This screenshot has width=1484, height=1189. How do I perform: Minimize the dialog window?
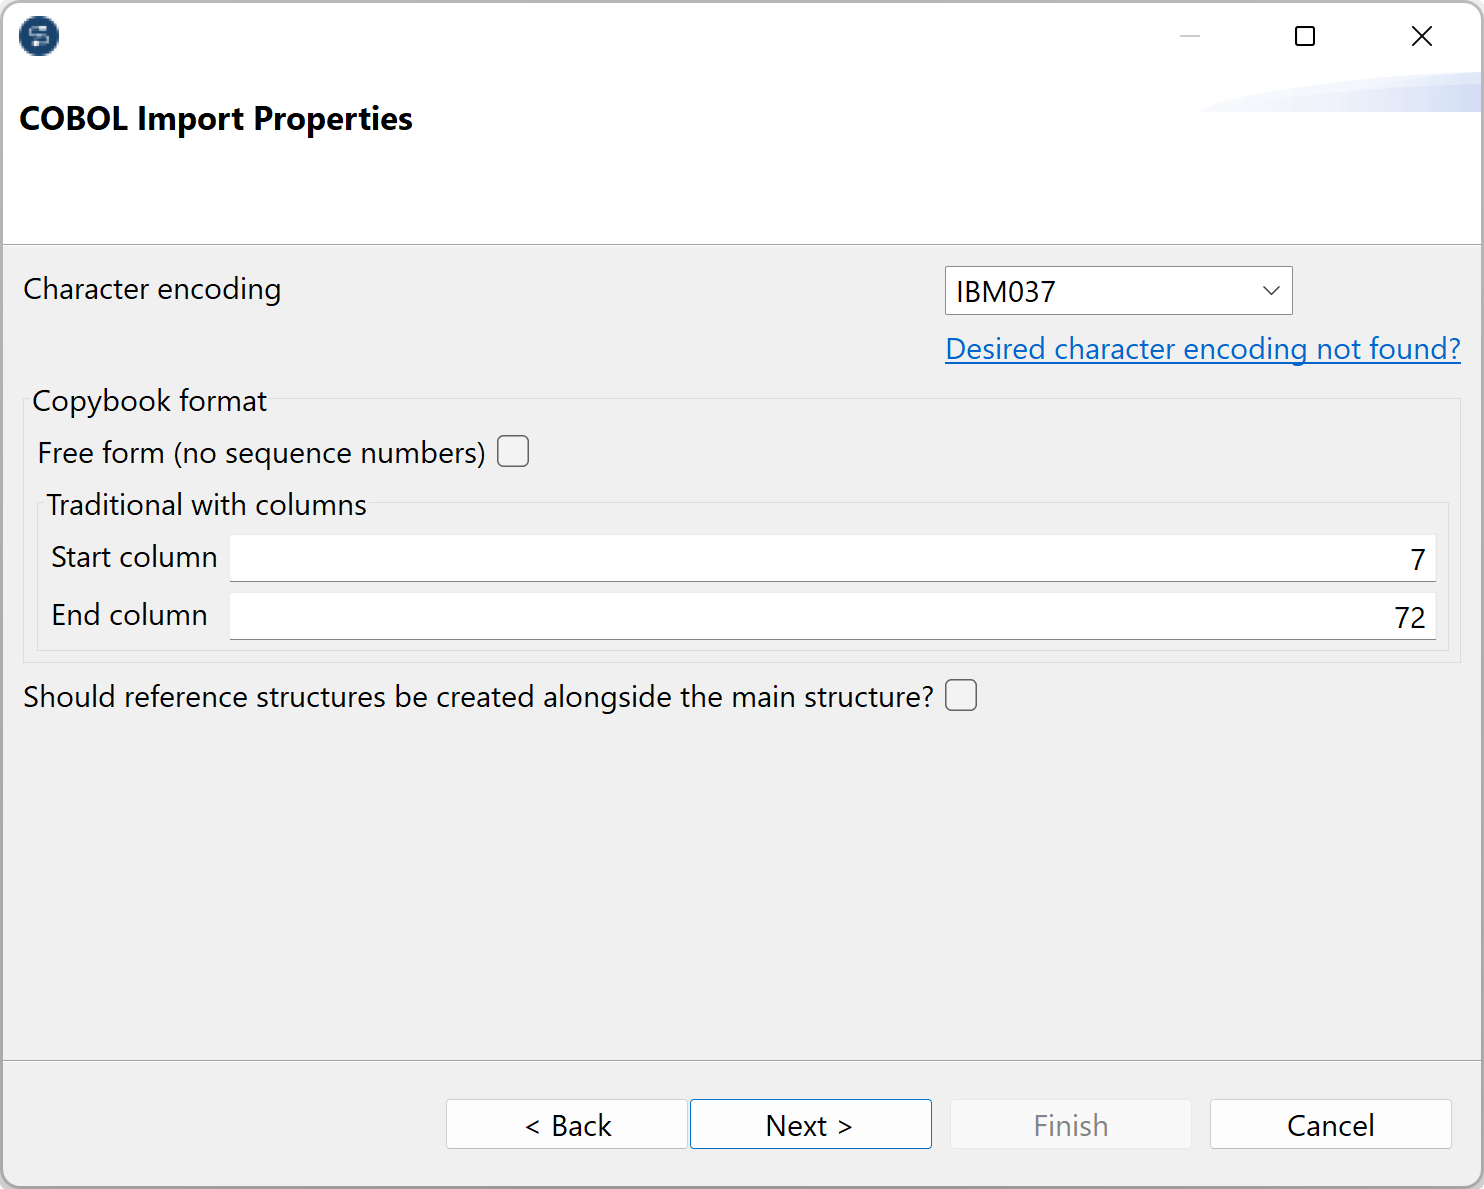[1189, 36]
